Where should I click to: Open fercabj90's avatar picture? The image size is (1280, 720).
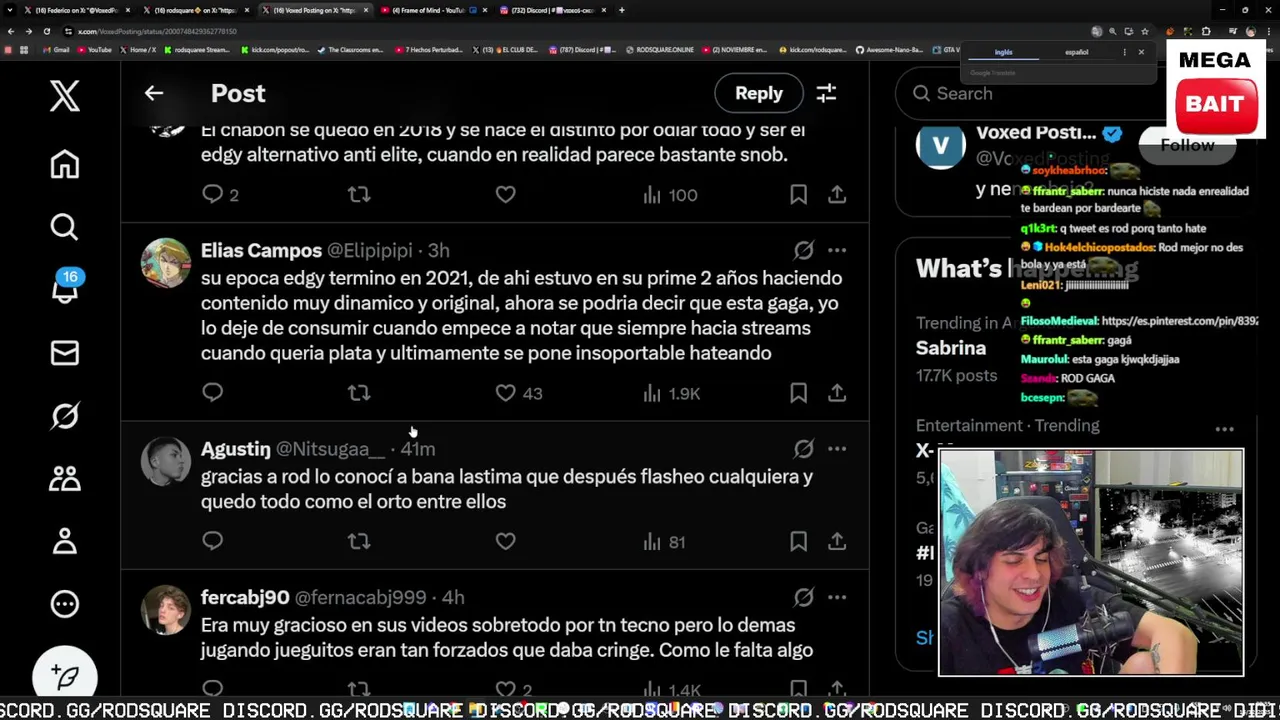point(166,609)
